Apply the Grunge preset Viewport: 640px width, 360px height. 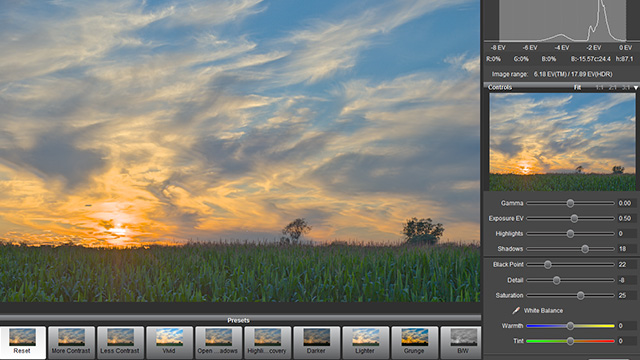pyautogui.click(x=414, y=342)
